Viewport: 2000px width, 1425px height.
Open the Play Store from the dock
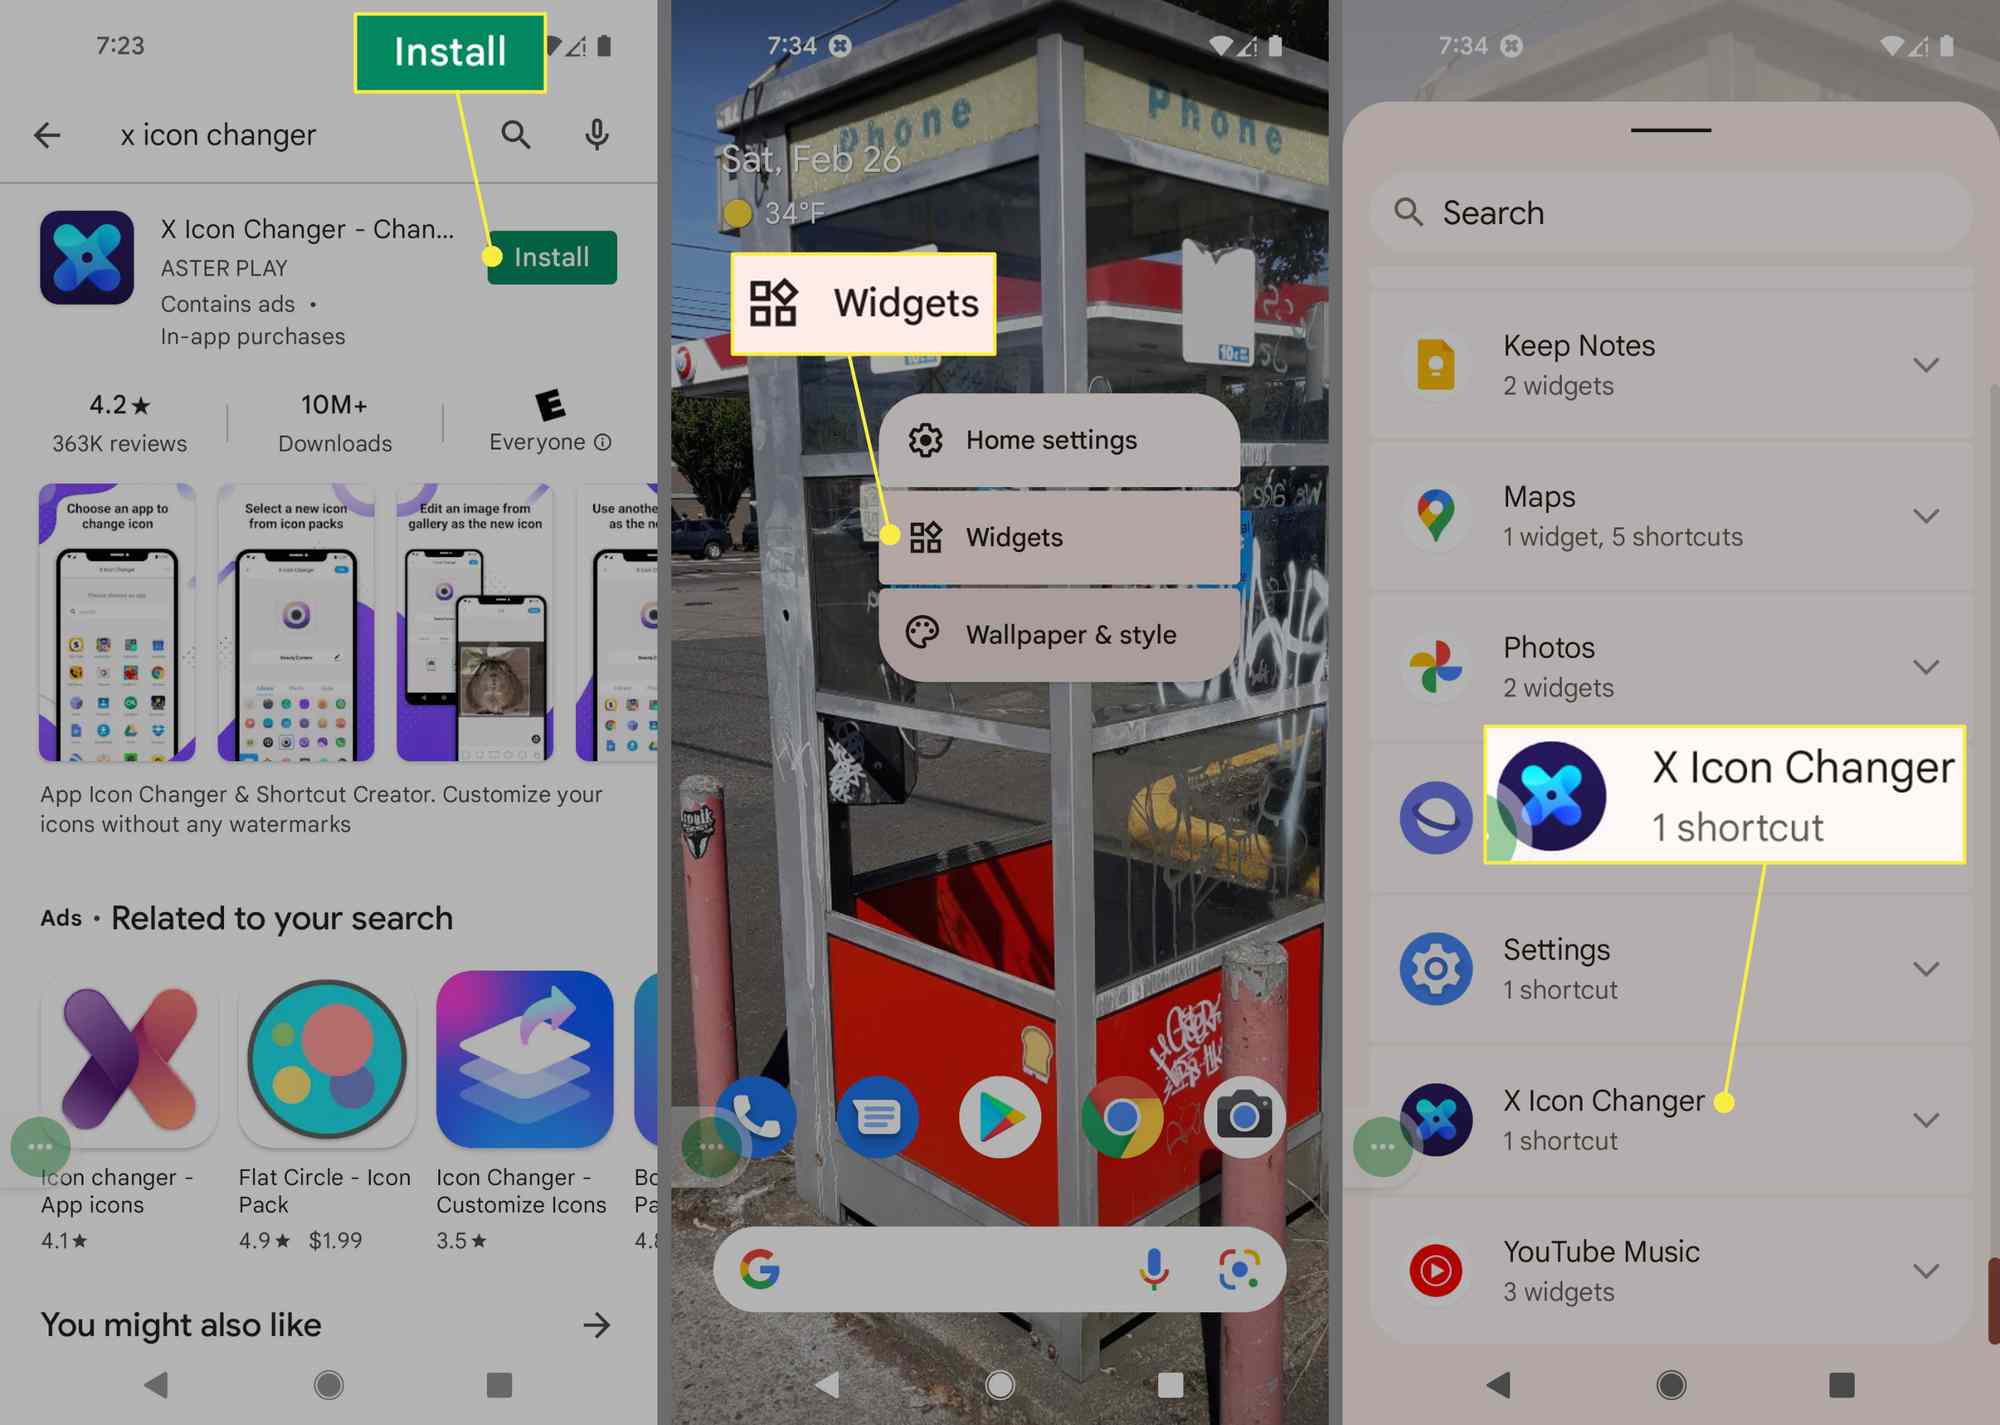click(1000, 1117)
